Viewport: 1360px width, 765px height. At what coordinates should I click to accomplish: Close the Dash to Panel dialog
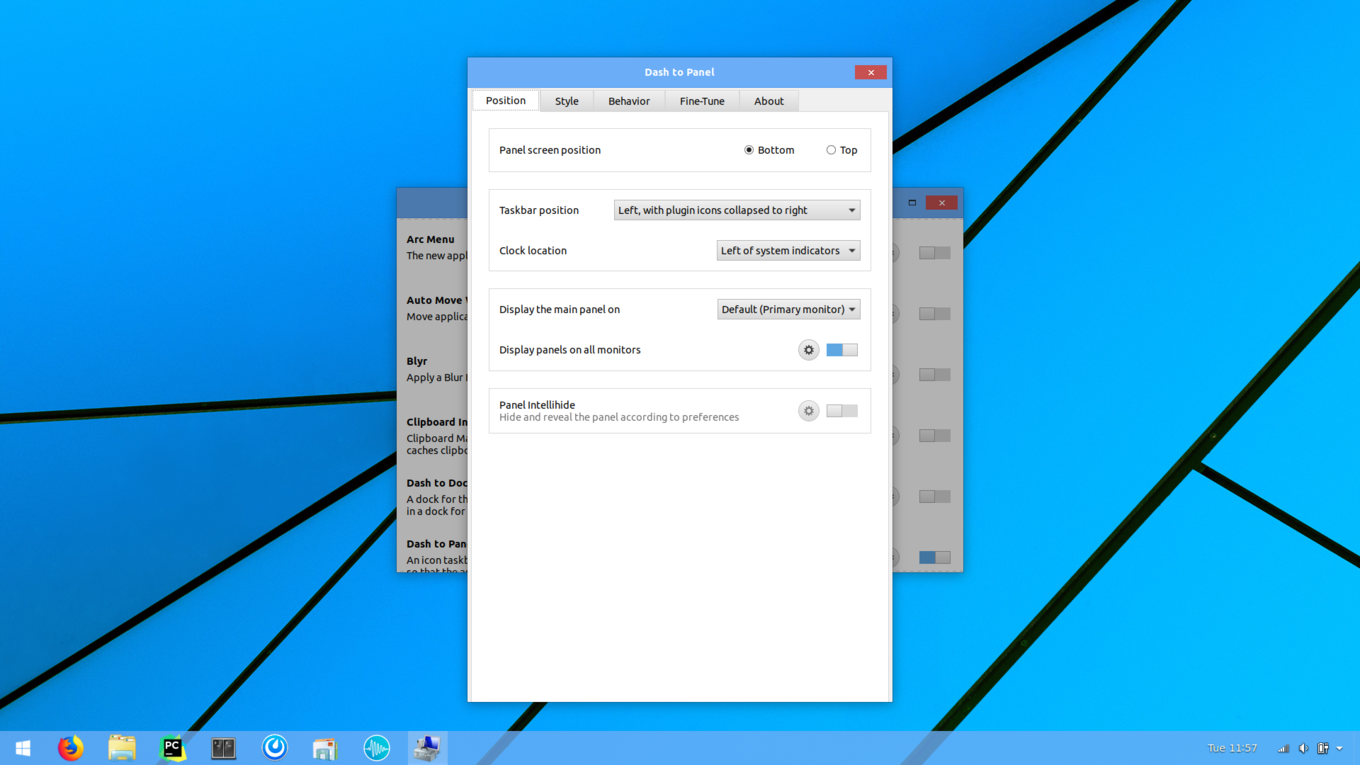(871, 72)
